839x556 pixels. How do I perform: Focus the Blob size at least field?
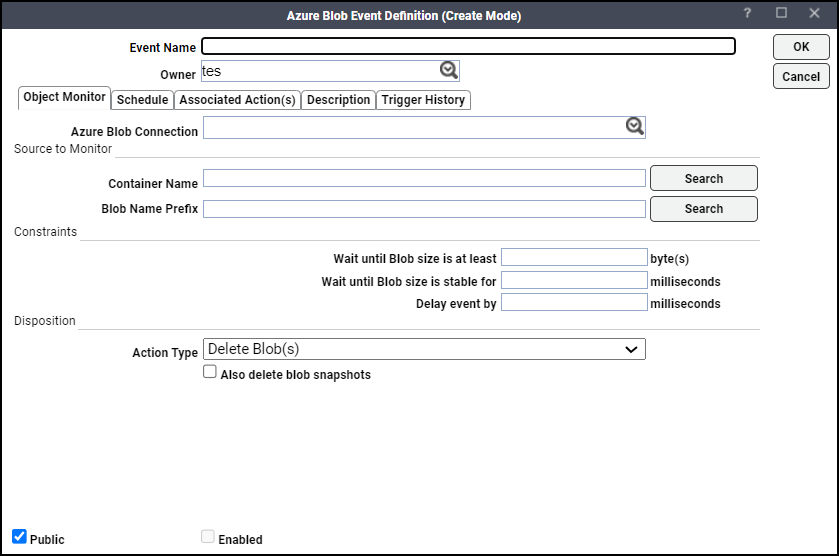(574, 257)
